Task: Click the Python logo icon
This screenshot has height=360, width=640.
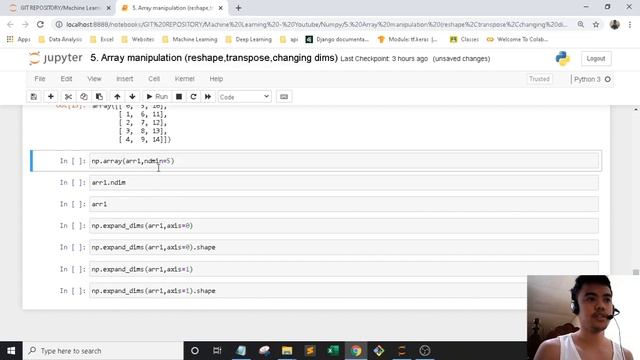Action: click(562, 58)
